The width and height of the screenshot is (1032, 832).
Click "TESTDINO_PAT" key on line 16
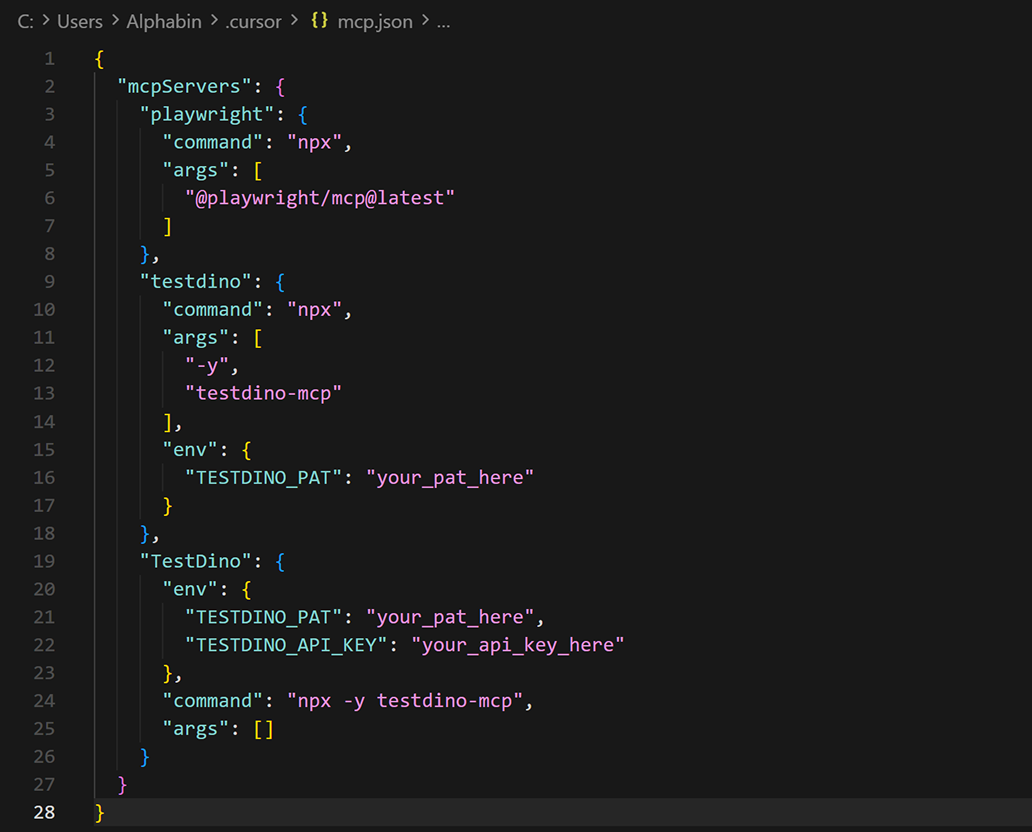tap(263, 477)
